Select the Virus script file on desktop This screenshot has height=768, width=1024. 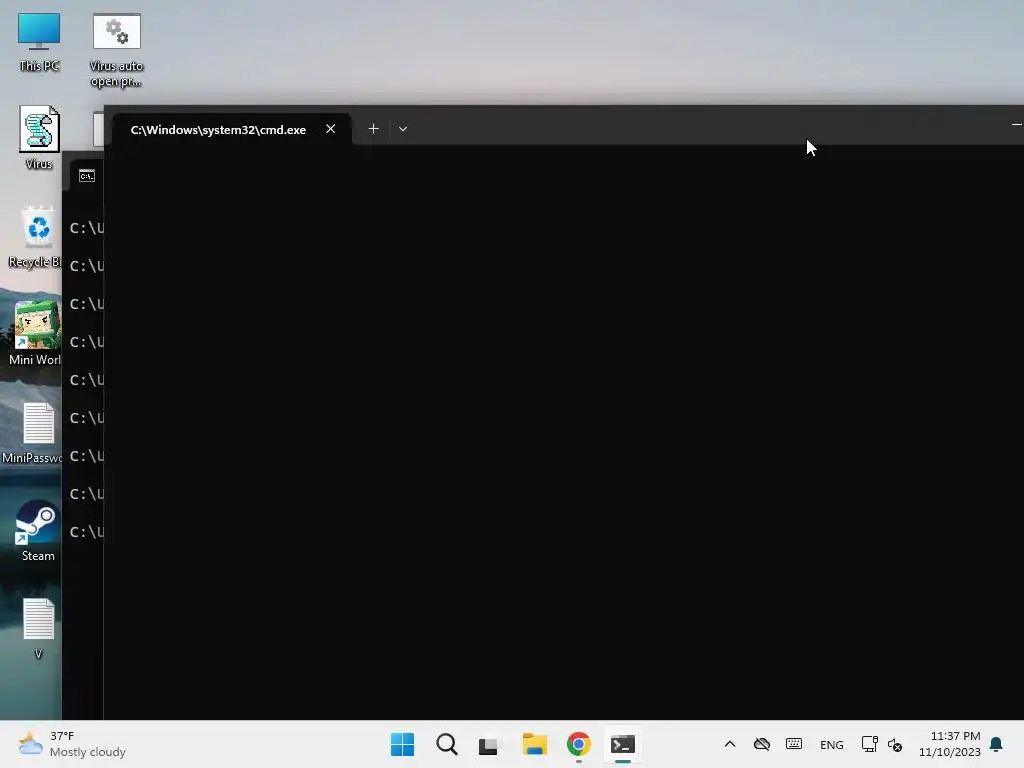click(39, 138)
